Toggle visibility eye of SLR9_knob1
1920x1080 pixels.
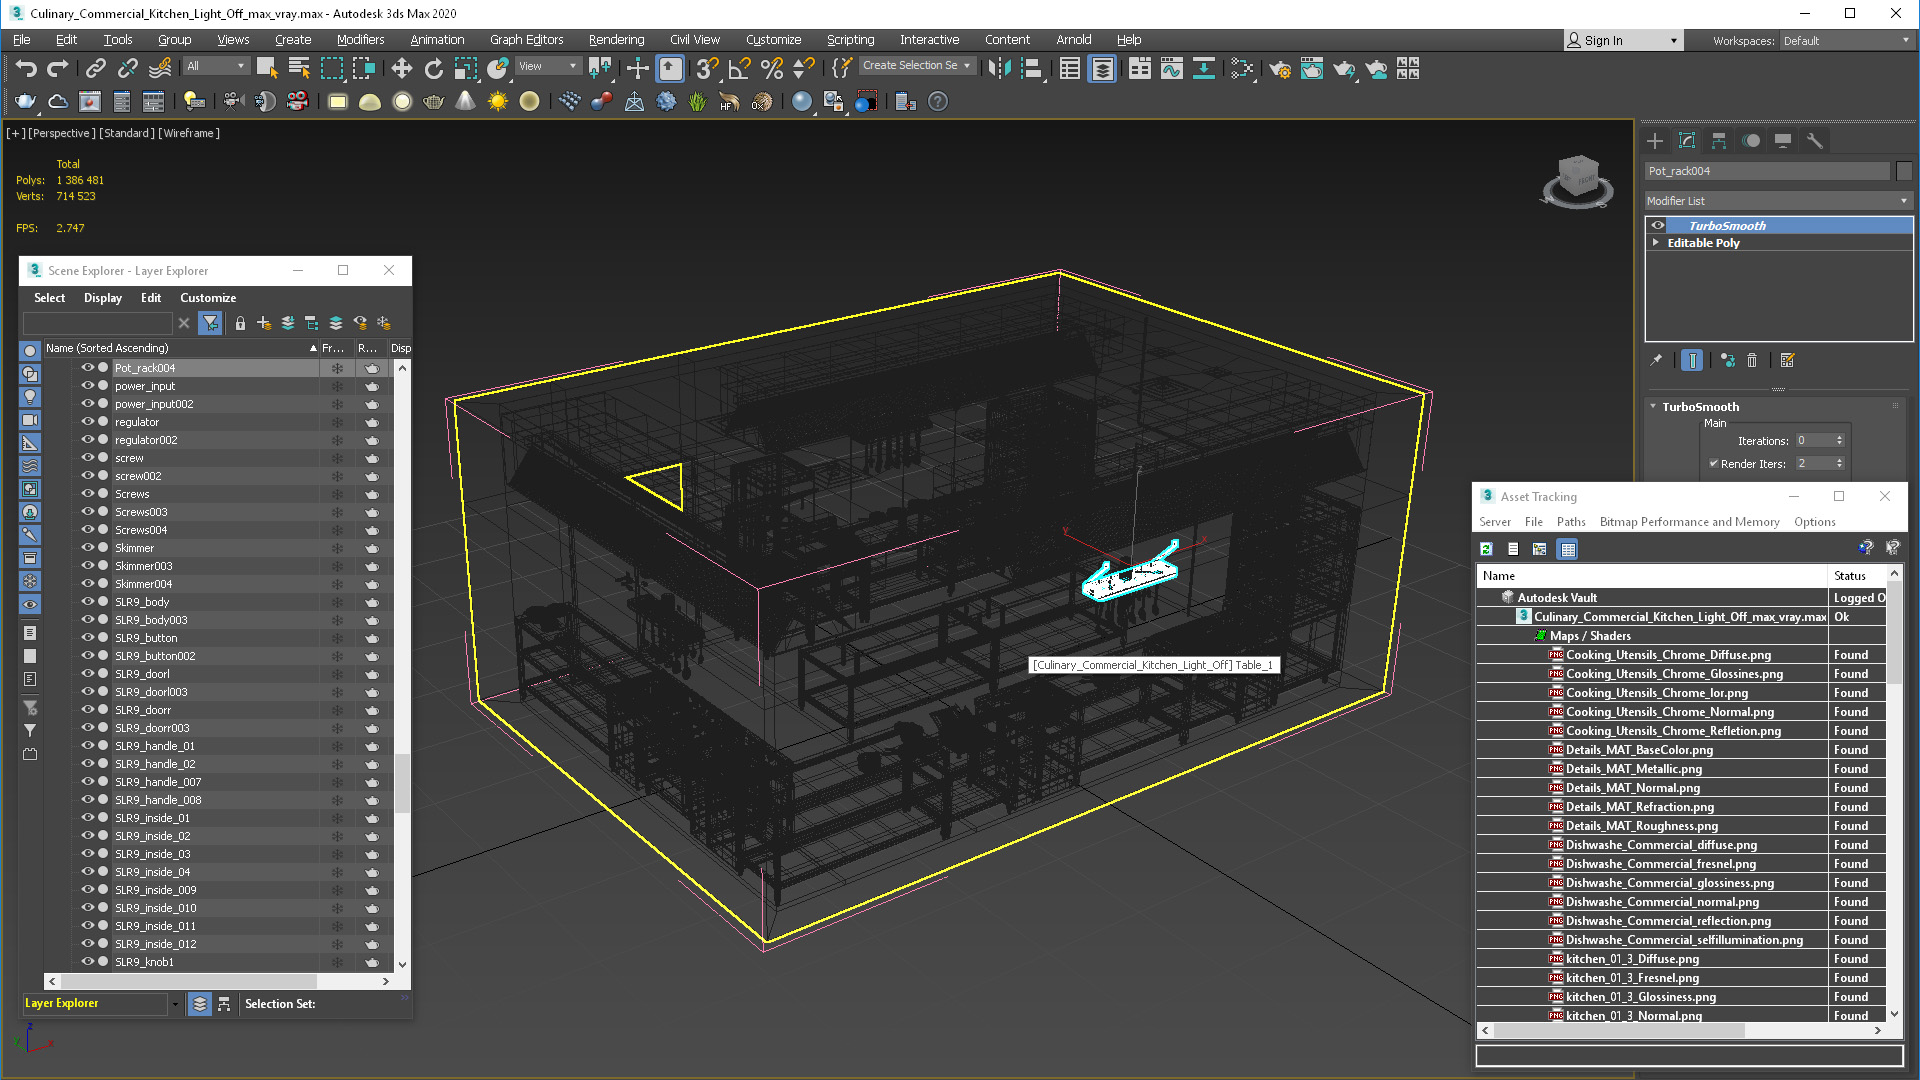(87, 962)
